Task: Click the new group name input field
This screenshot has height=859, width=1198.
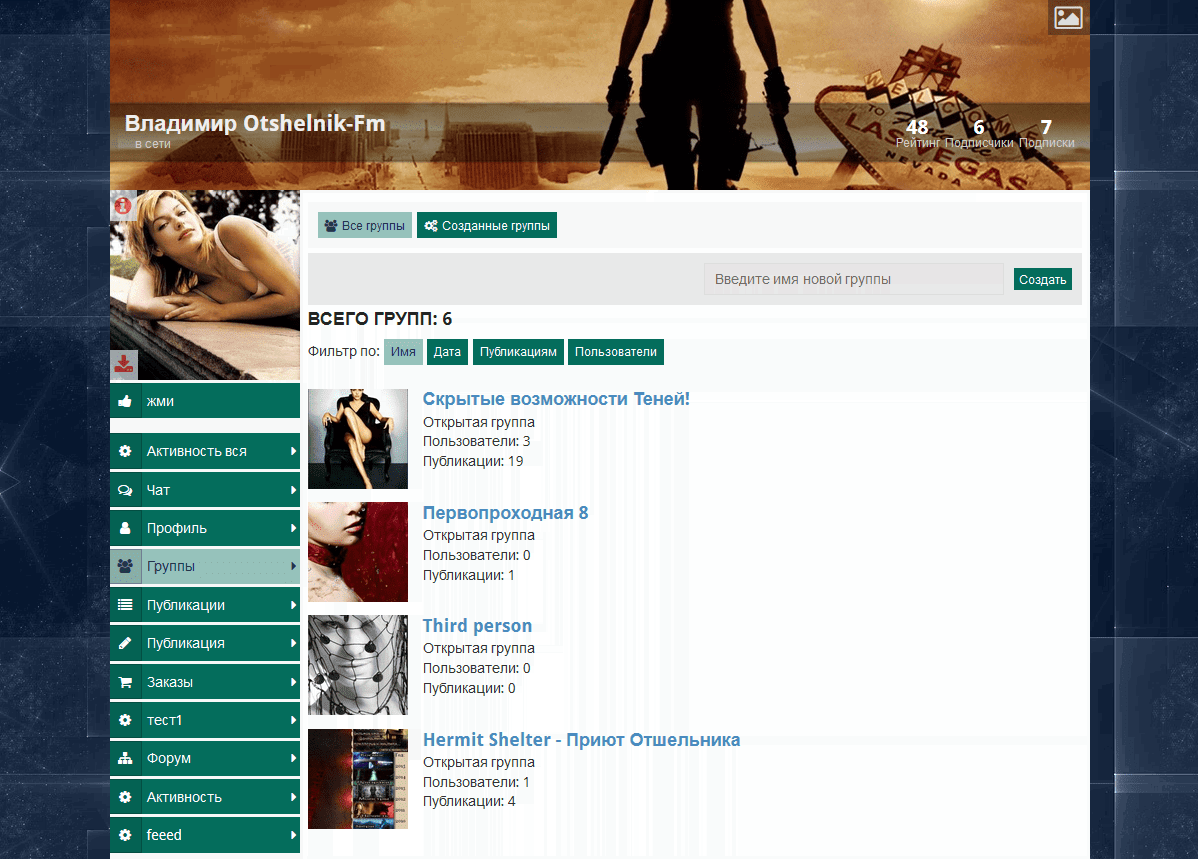Action: pyautogui.click(x=853, y=279)
